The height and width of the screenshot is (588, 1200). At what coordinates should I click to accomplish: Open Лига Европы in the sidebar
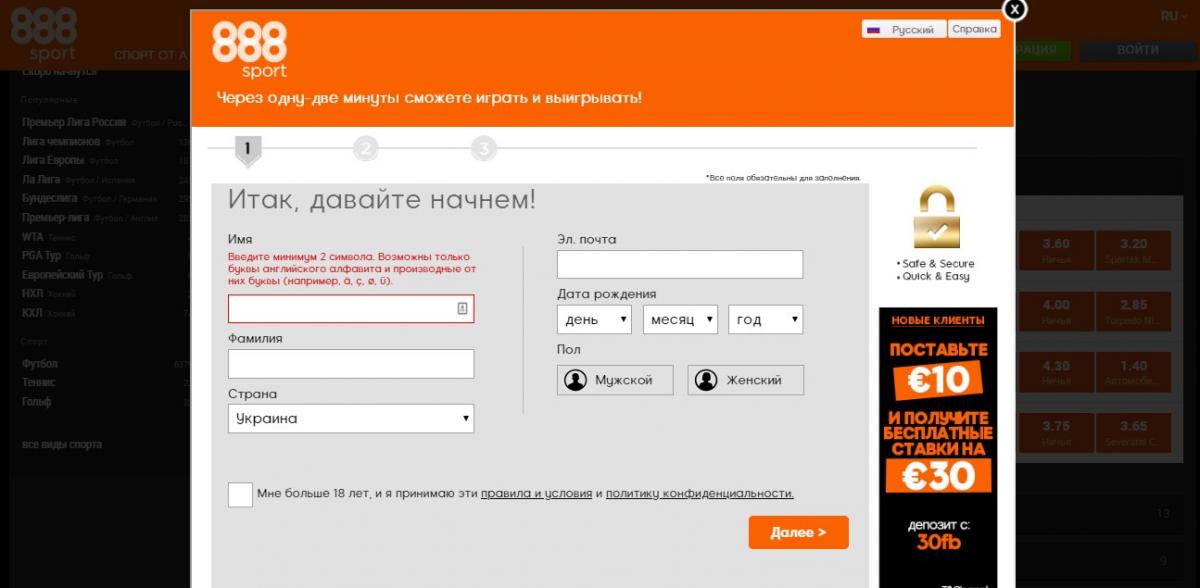53,160
